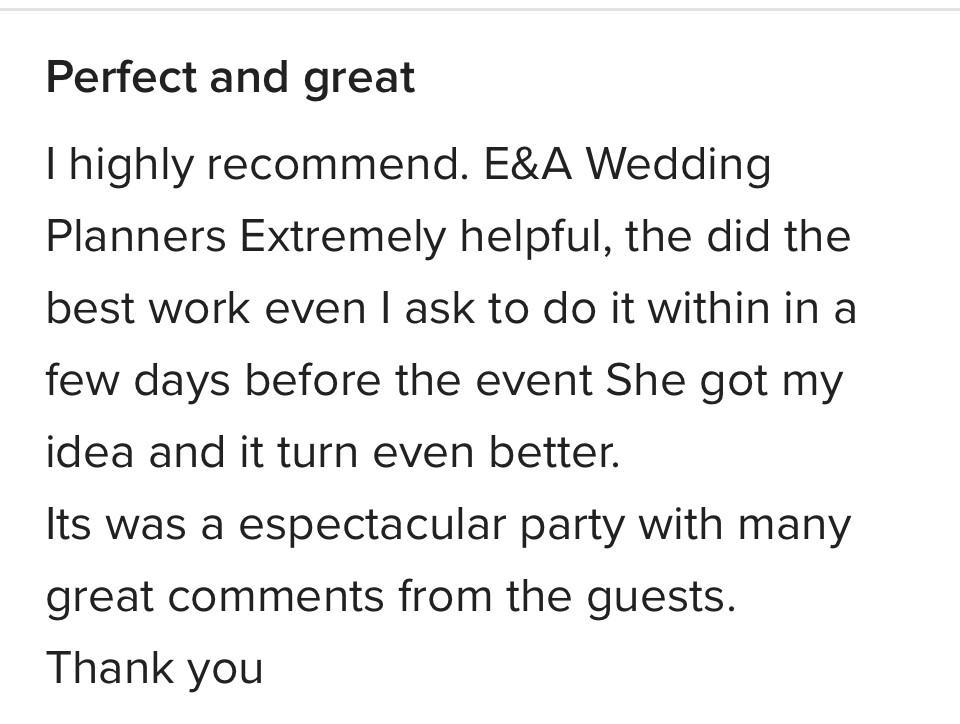Click the word "helpful," in the review
Image resolution: width=960 pixels, height=724 pixels.
click(535, 237)
